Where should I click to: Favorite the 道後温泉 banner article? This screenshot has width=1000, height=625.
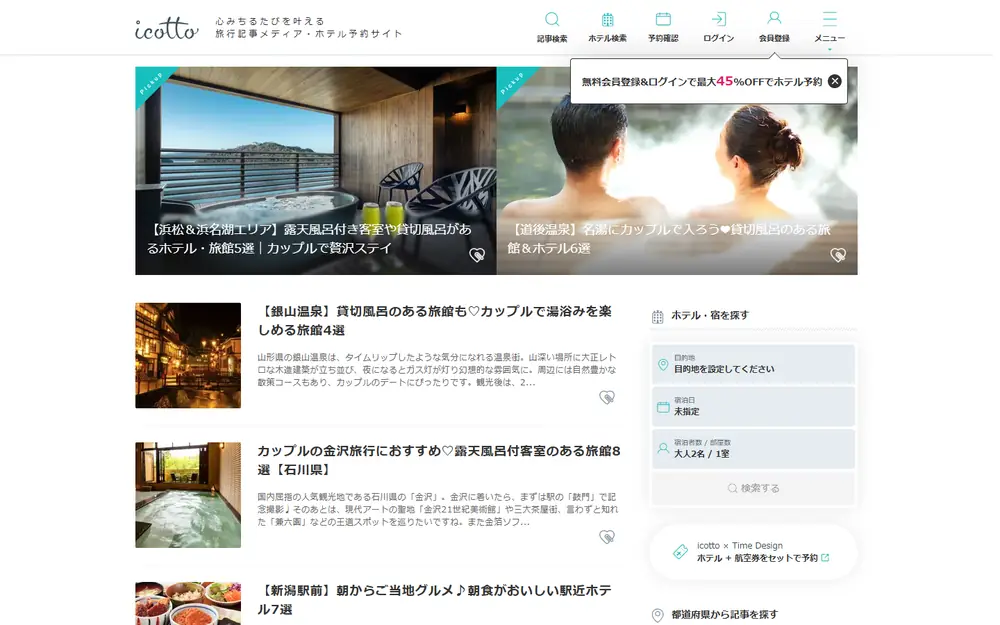point(838,255)
